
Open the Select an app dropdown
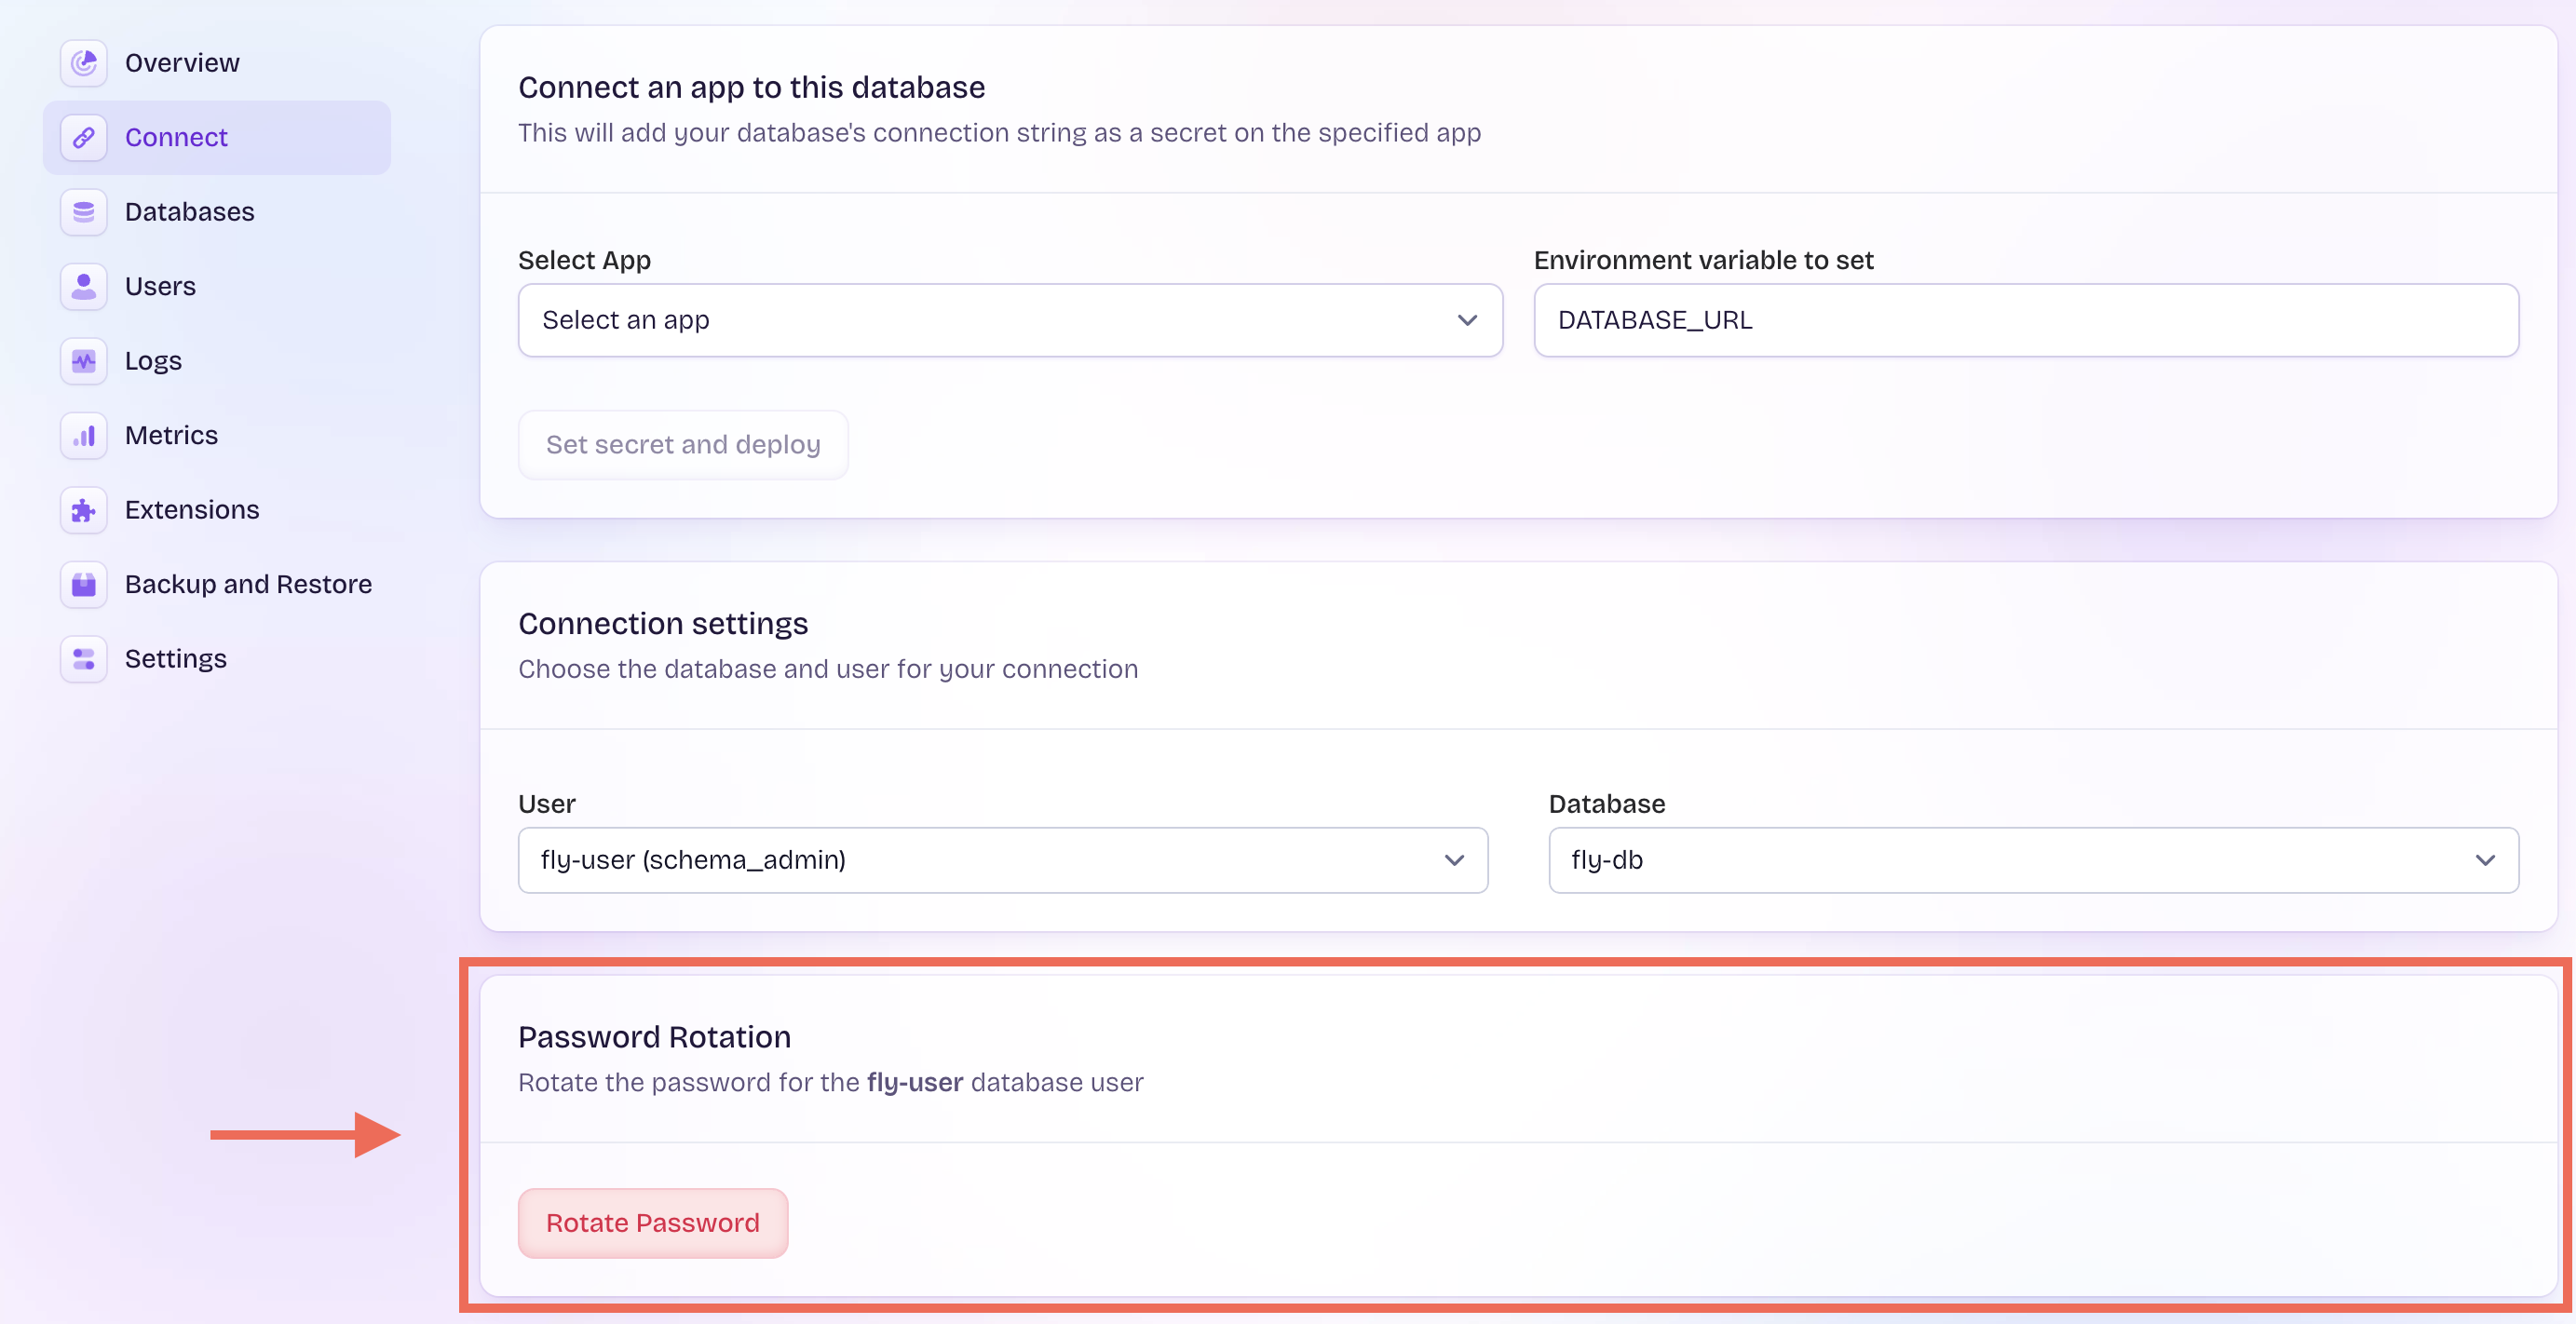click(x=1008, y=320)
